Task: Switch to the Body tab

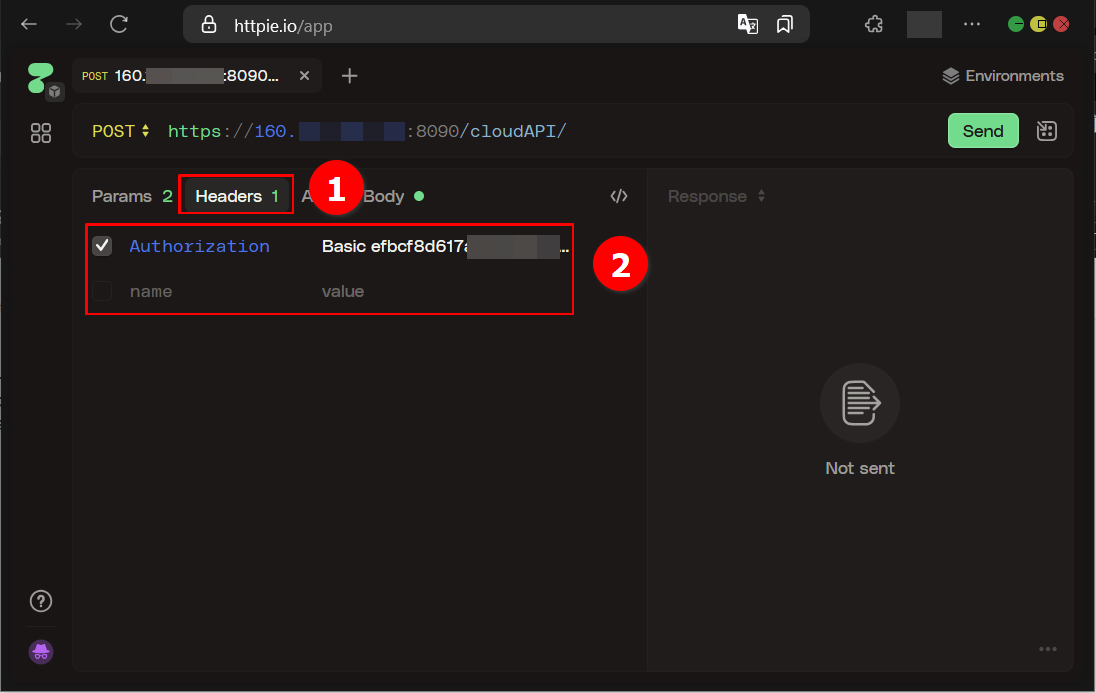Action: point(393,196)
